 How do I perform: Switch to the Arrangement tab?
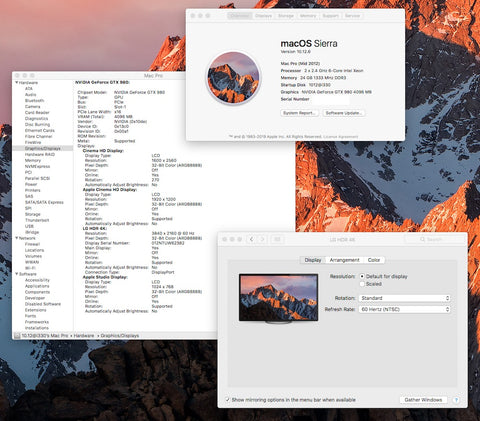pyautogui.click(x=344, y=260)
